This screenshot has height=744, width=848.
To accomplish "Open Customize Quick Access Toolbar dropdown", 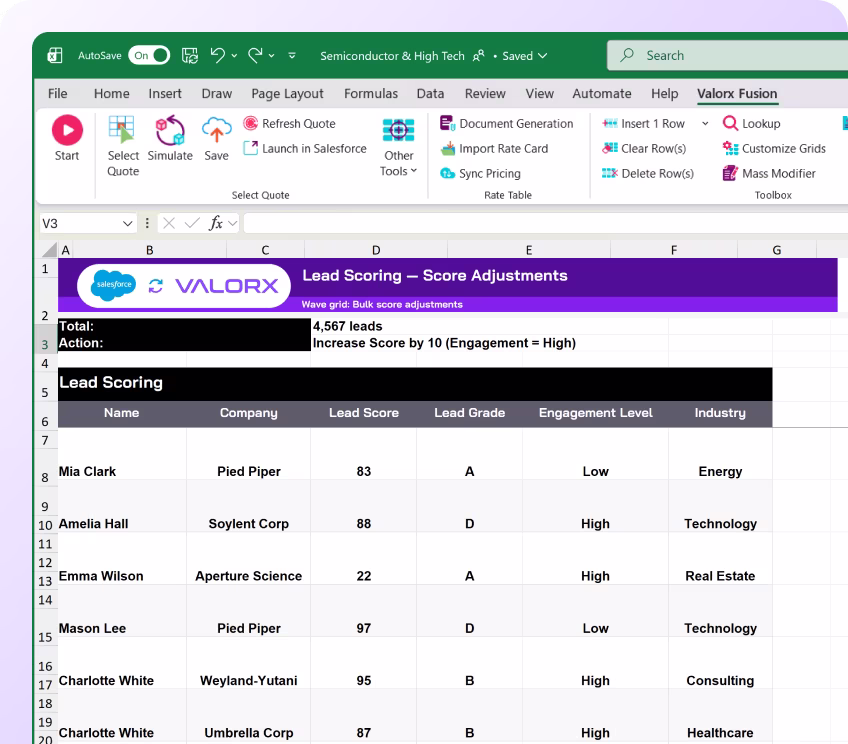I will [292, 55].
